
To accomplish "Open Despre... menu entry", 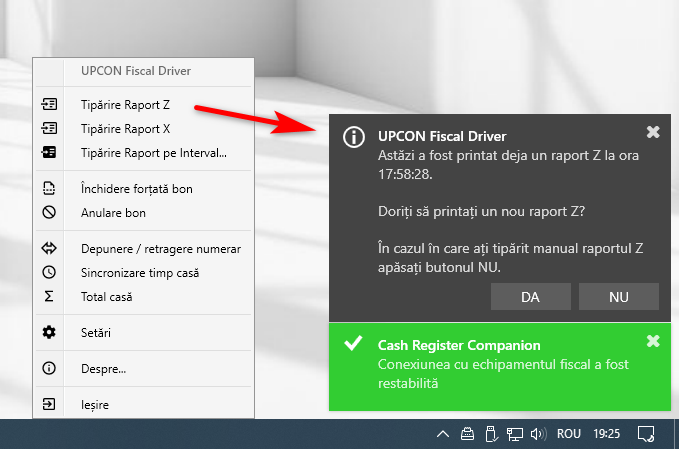I will tap(143, 368).
